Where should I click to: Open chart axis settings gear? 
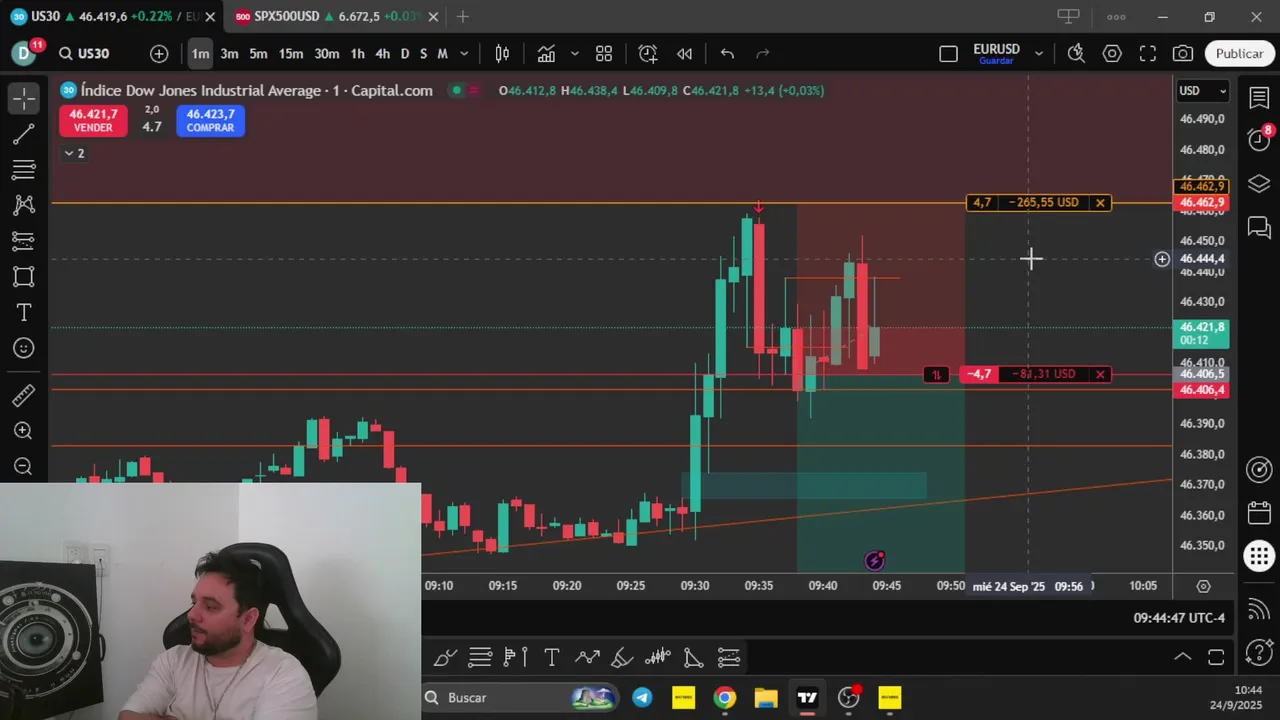pyautogui.click(x=1204, y=586)
